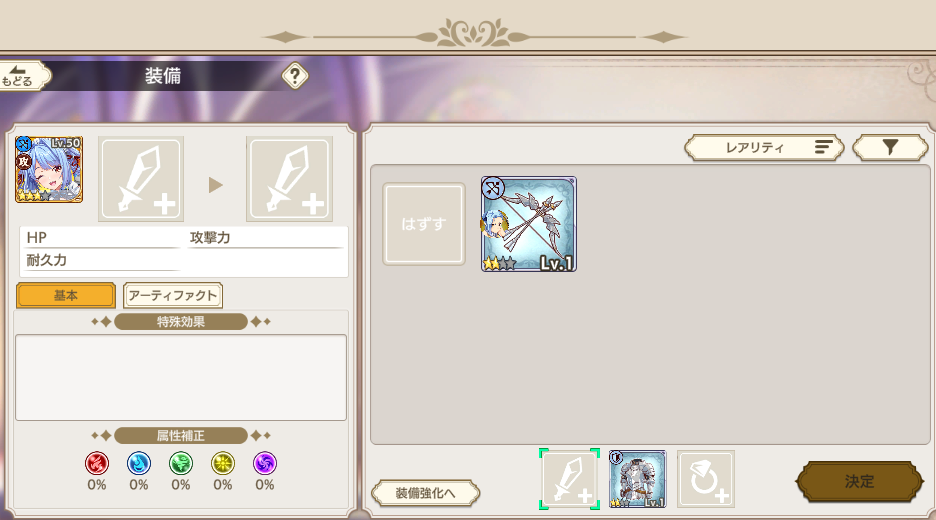Click the blue water element icon
936x520 pixels.
[138, 463]
